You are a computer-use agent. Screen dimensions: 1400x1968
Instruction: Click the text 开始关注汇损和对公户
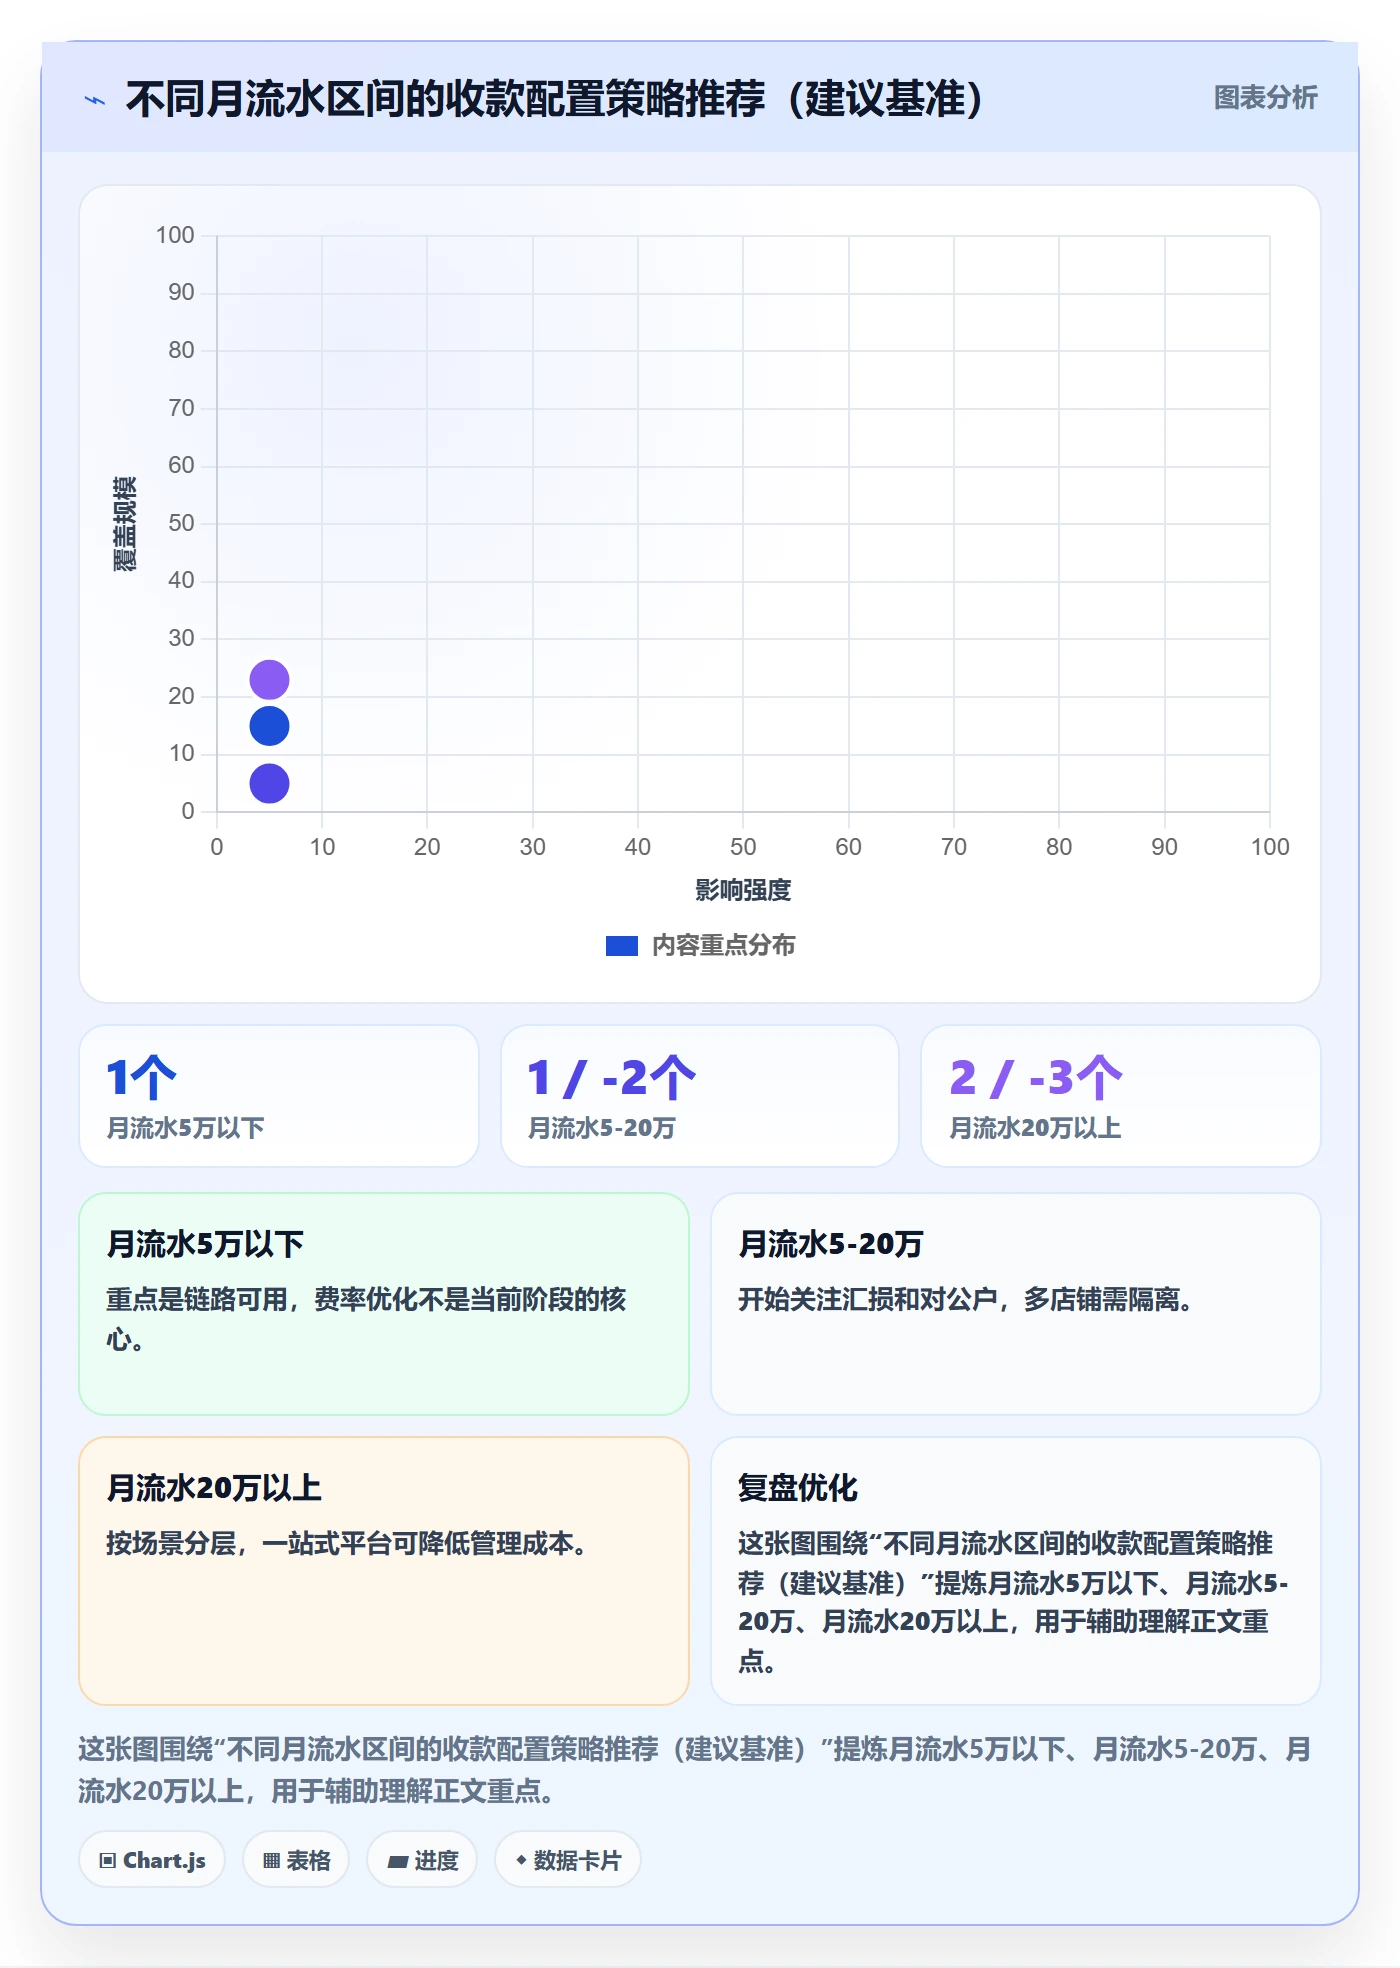click(868, 1299)
